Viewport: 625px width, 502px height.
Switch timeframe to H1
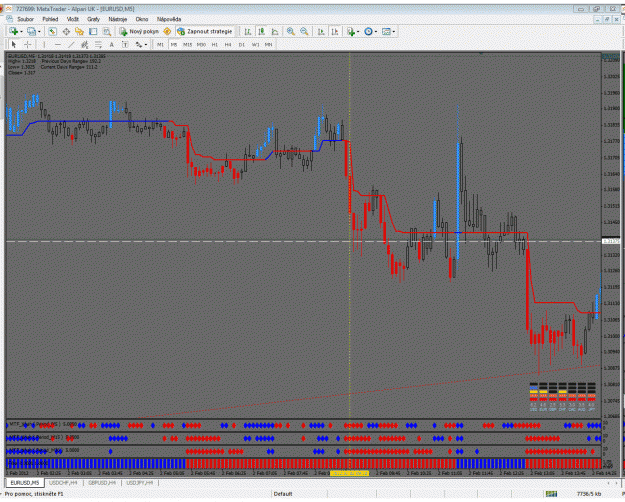pyautogui.click(x=214, y=45)
